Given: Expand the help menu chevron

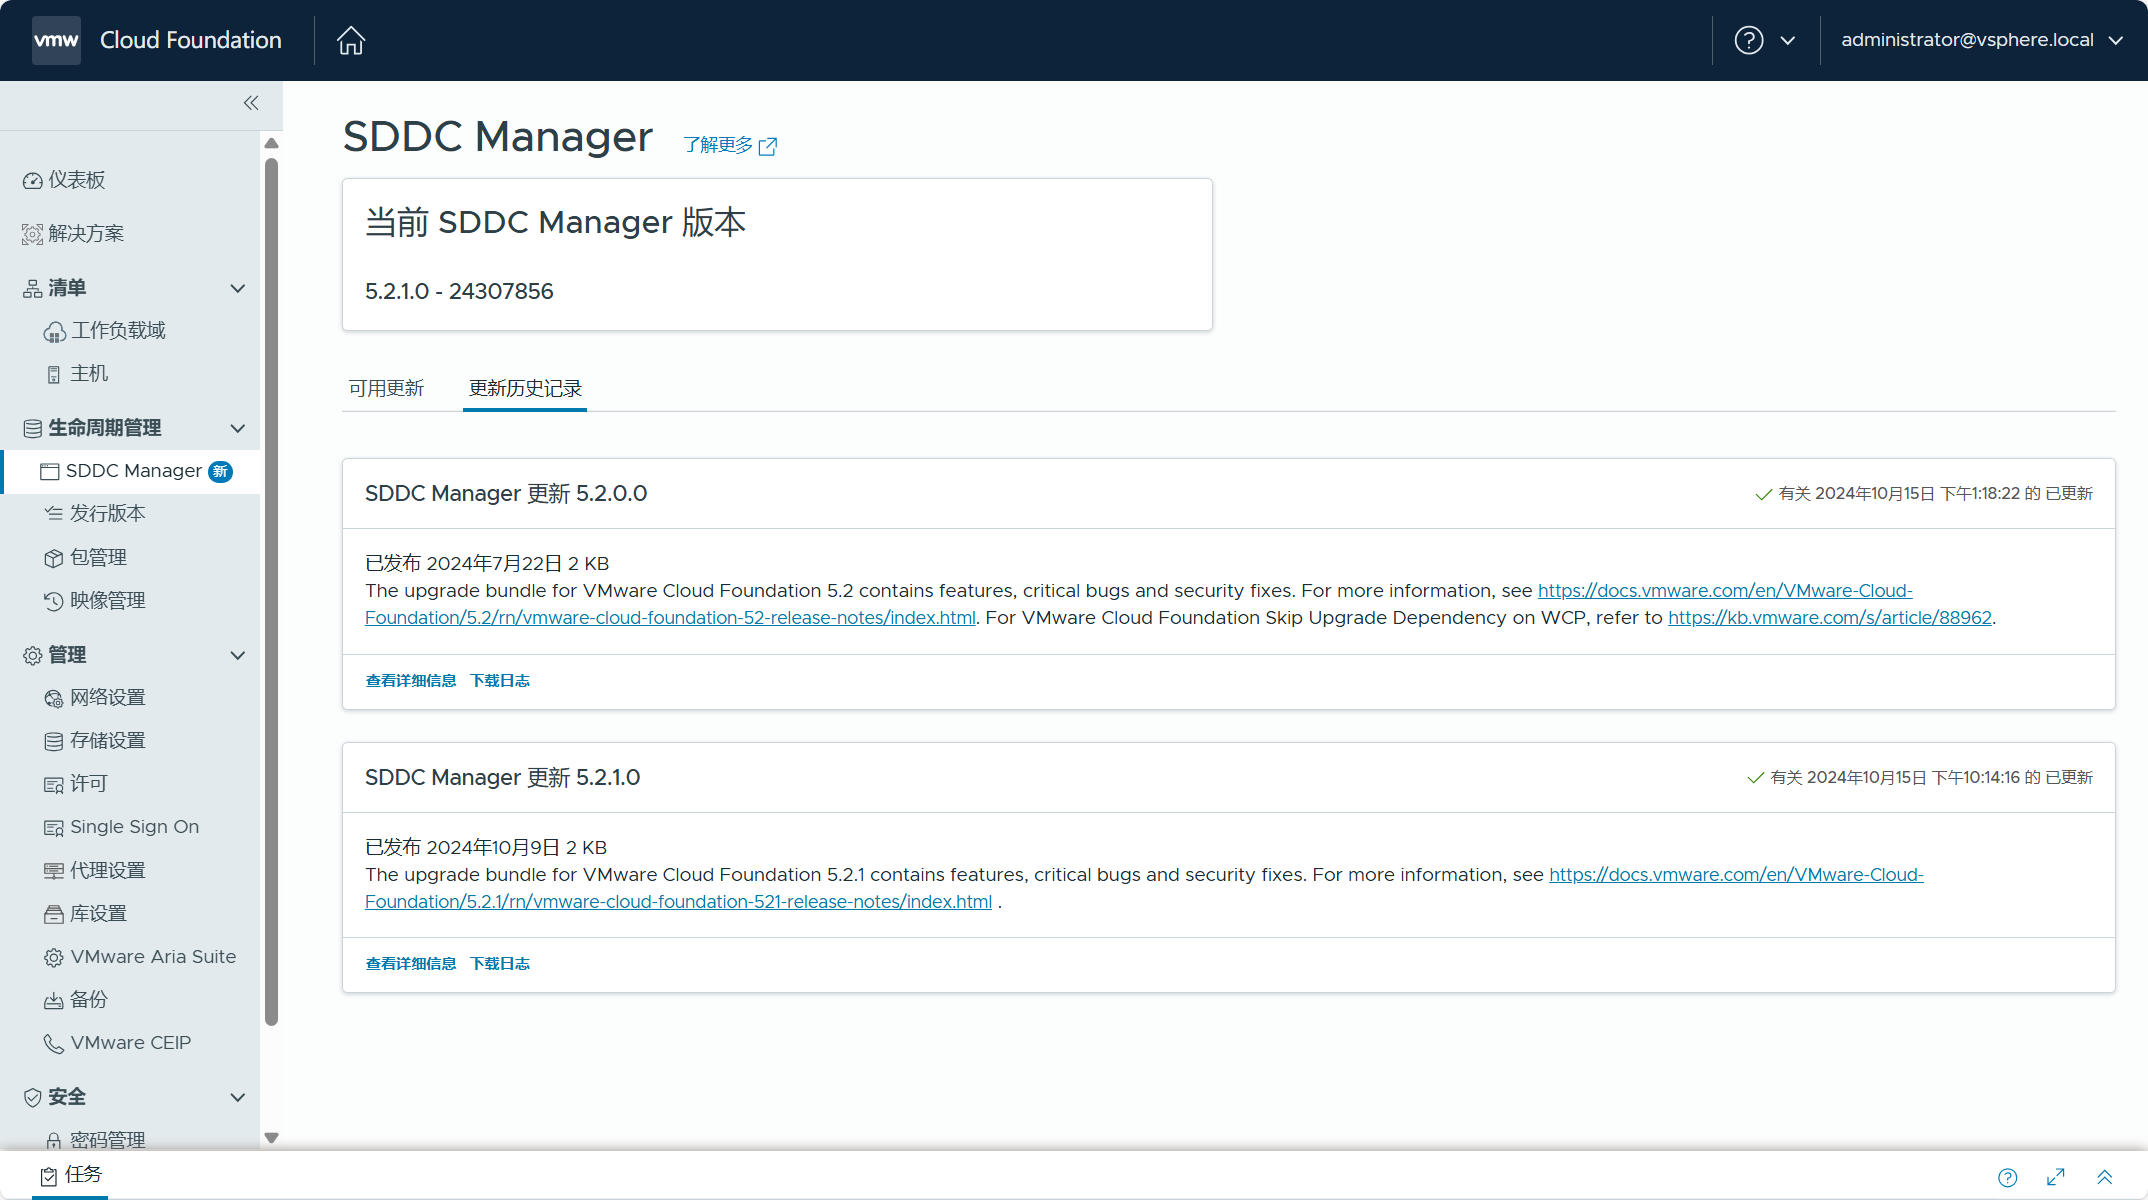Looking at the screenshot, I should click(x=1788, y=41).
